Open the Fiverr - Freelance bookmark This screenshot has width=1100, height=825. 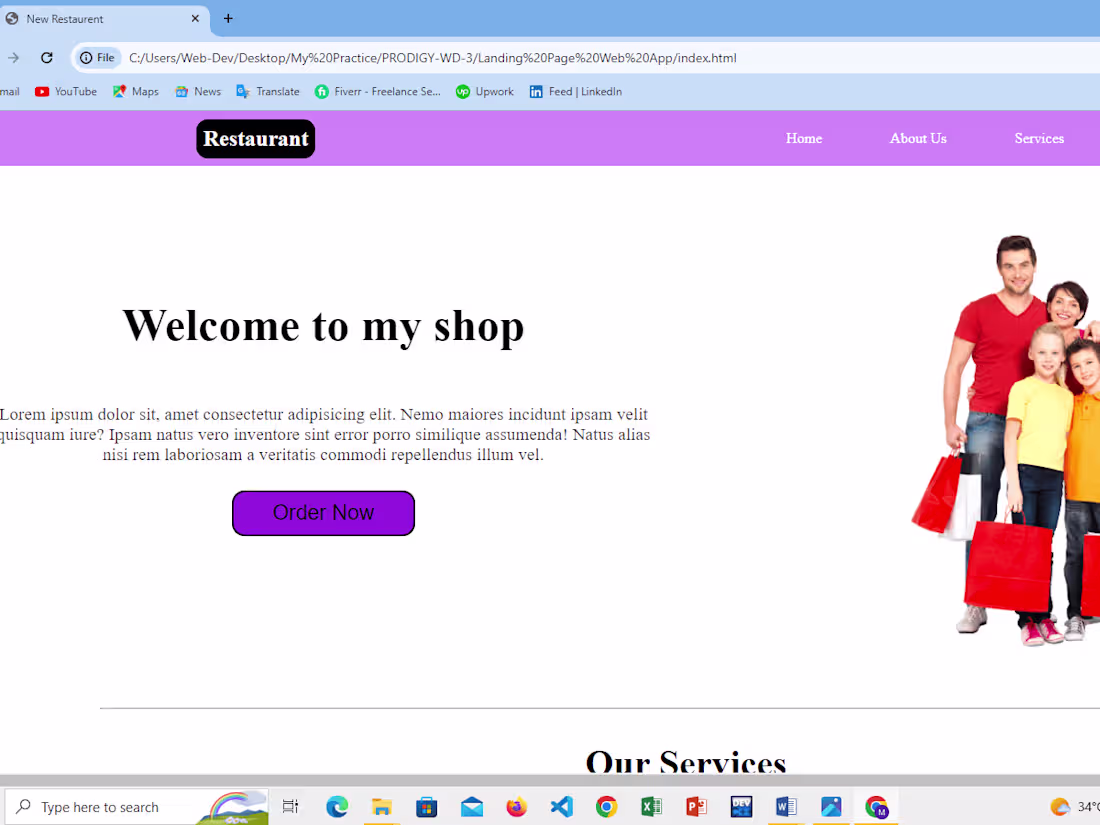click(377, 91)
